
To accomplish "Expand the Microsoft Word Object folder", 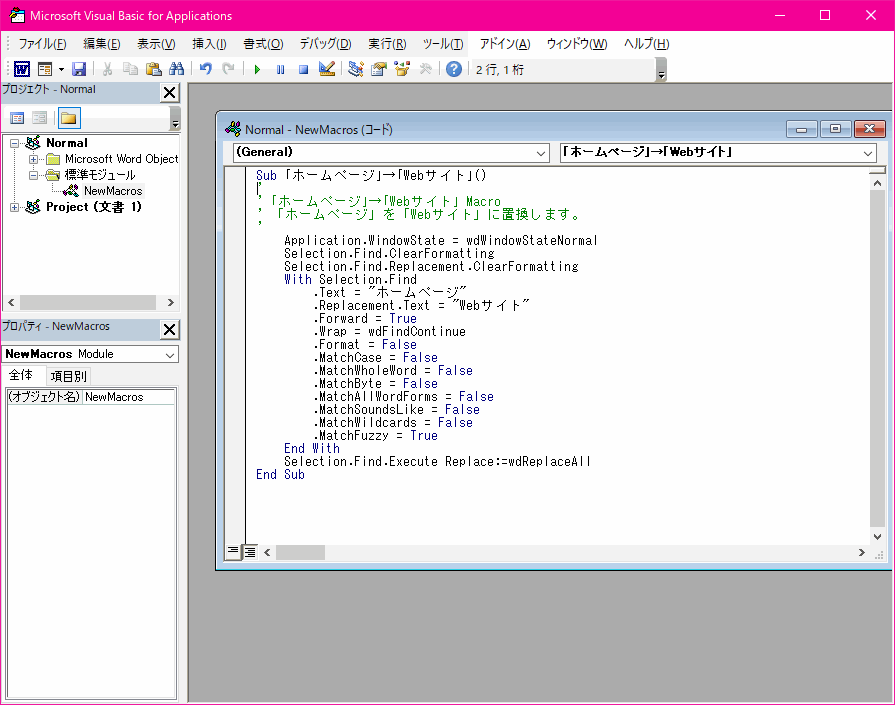I will click(x=34, y=159).
